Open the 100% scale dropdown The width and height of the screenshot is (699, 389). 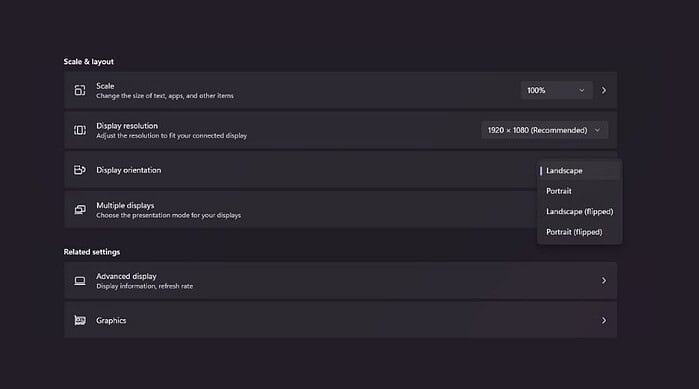(556, 90)
